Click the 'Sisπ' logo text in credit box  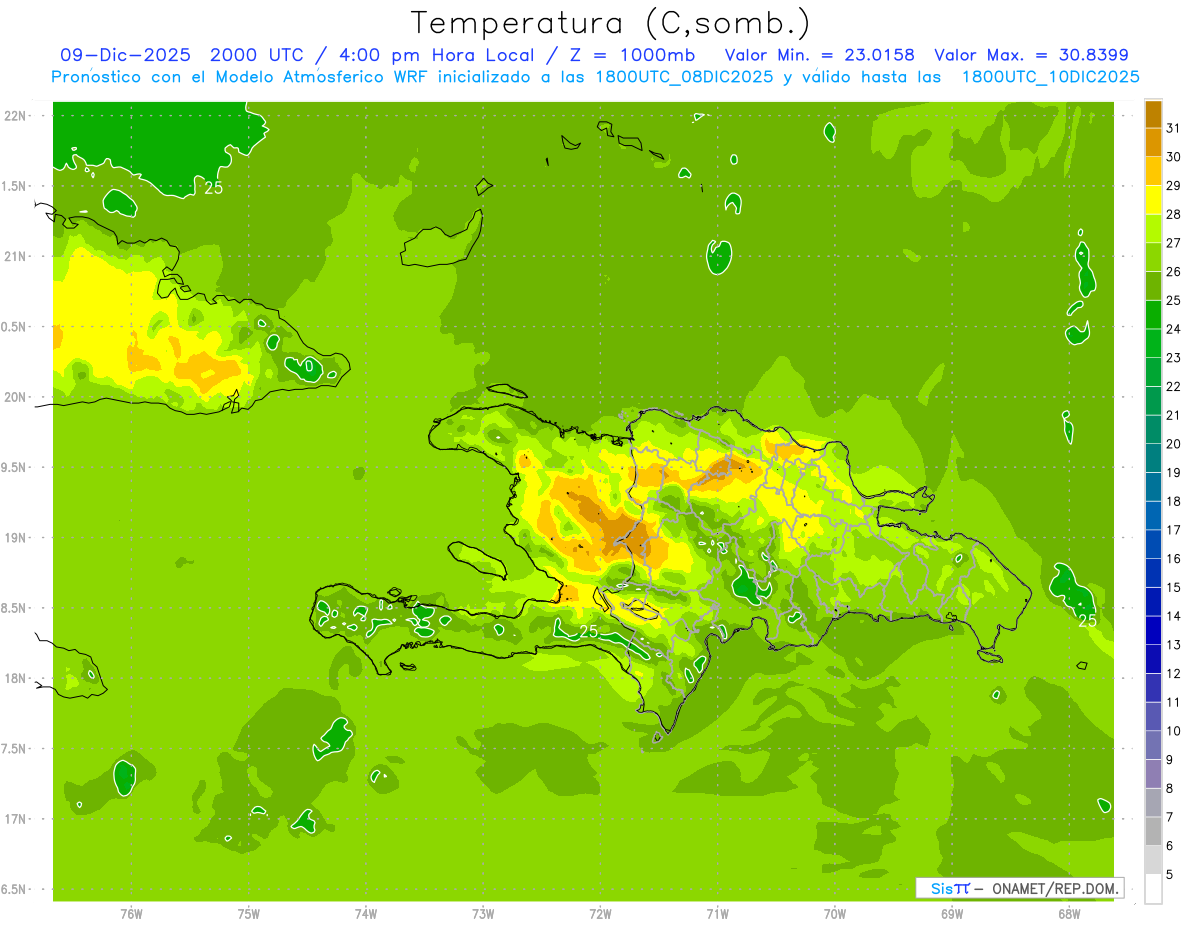[949, 888]
